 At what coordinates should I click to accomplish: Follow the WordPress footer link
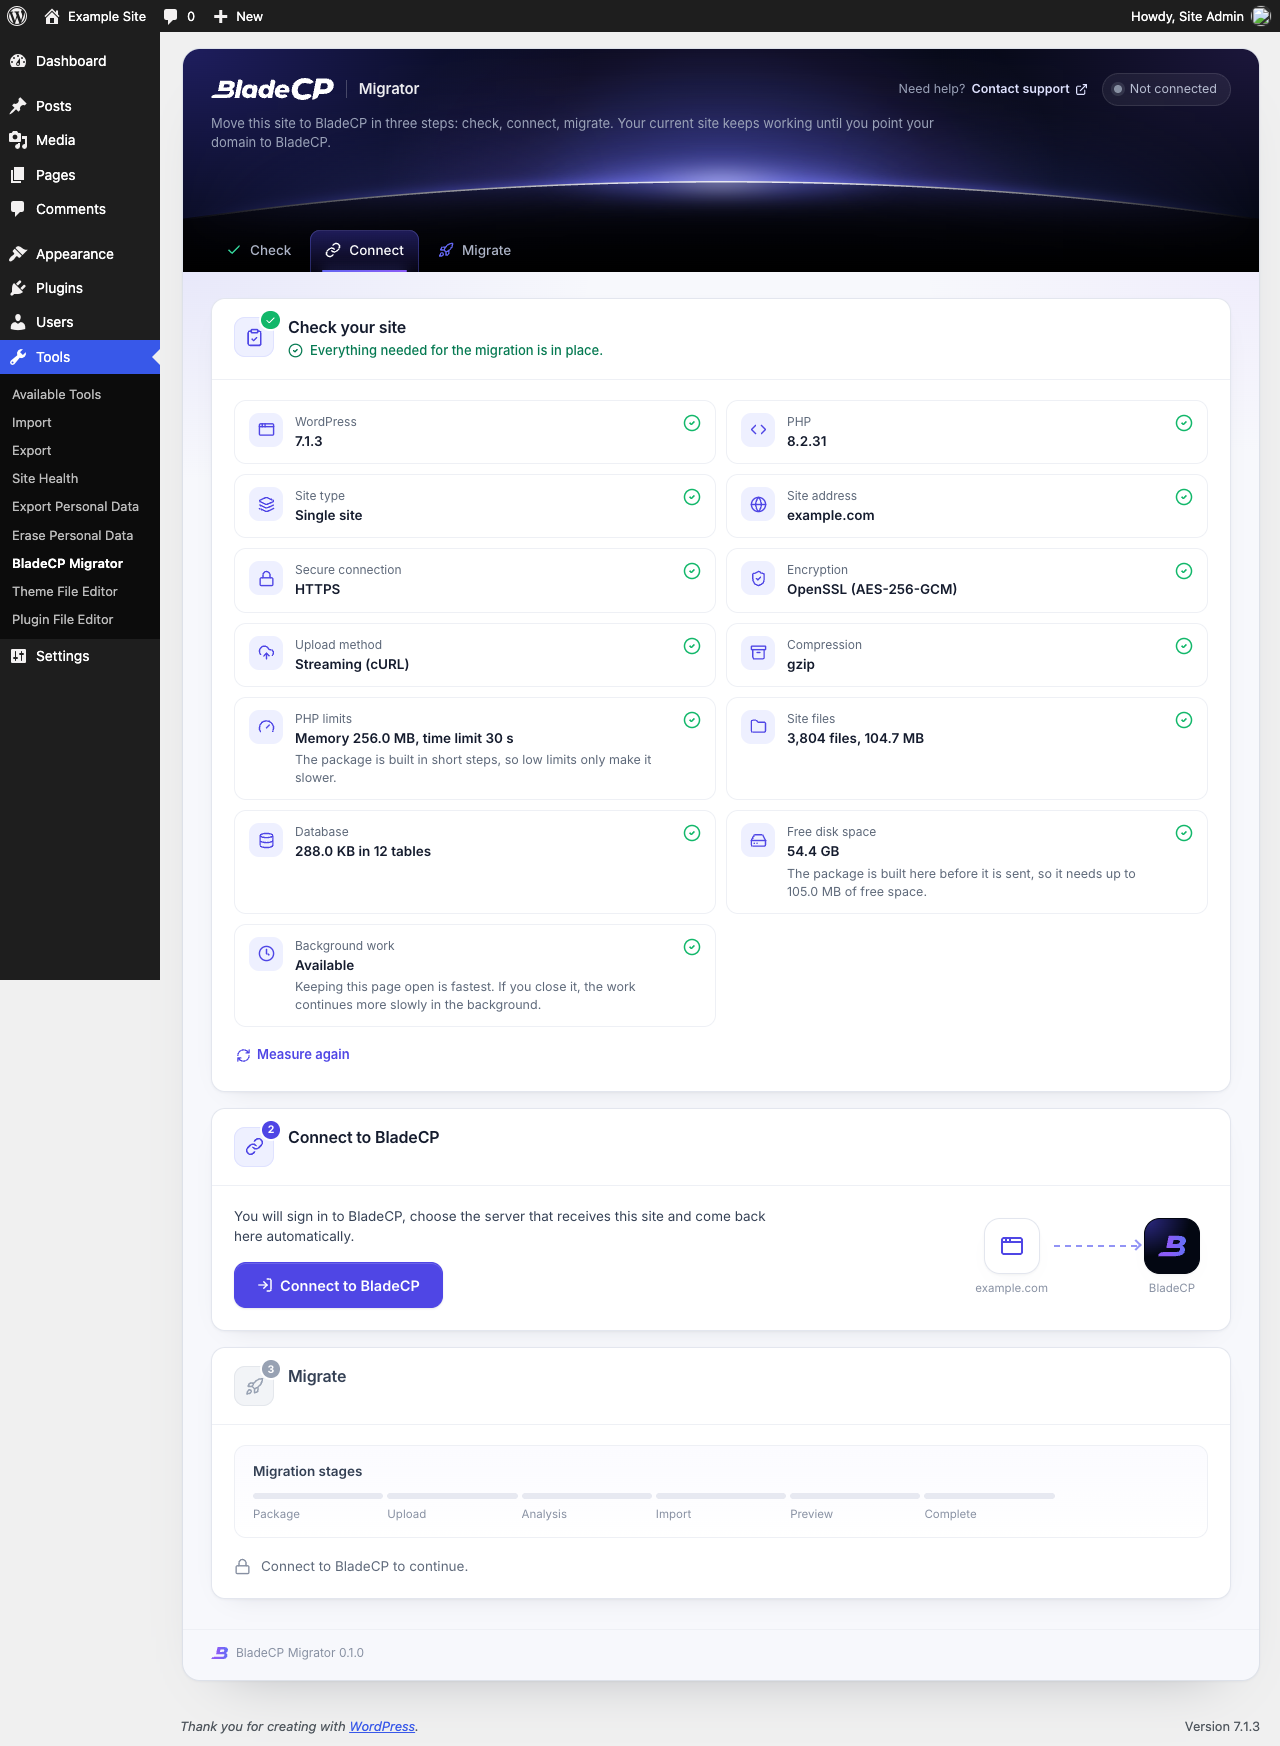pyautogui.click(x=382, y=1726)
